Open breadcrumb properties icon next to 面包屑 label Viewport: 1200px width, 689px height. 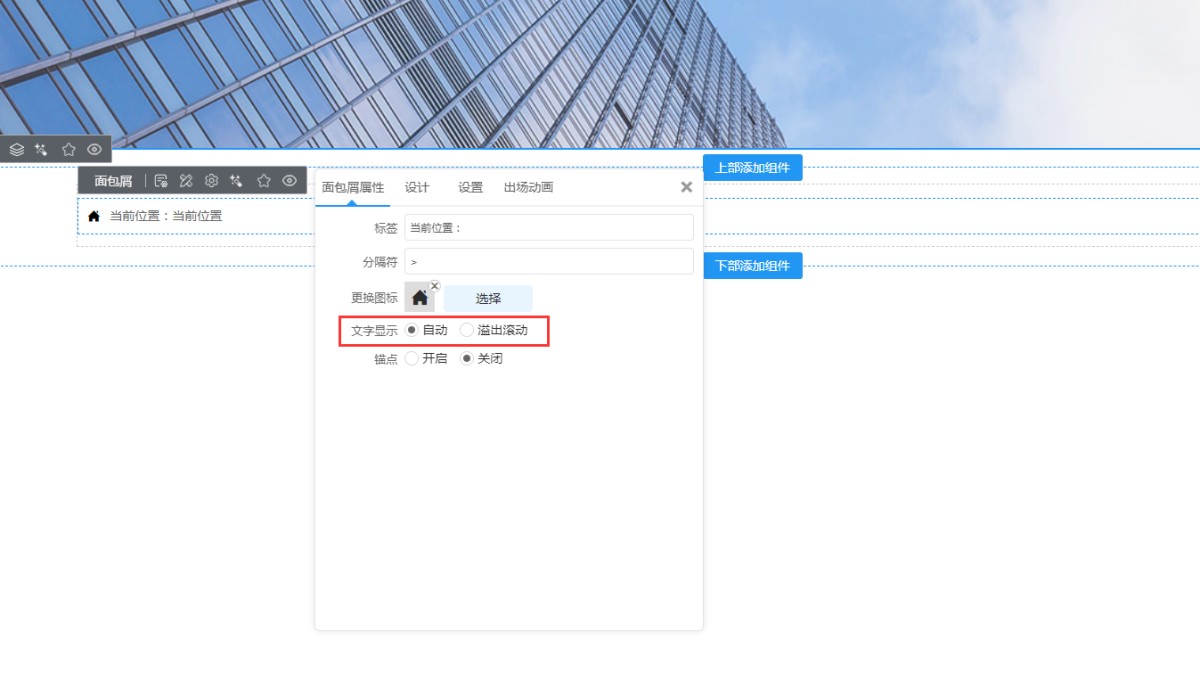pos(161,181)
